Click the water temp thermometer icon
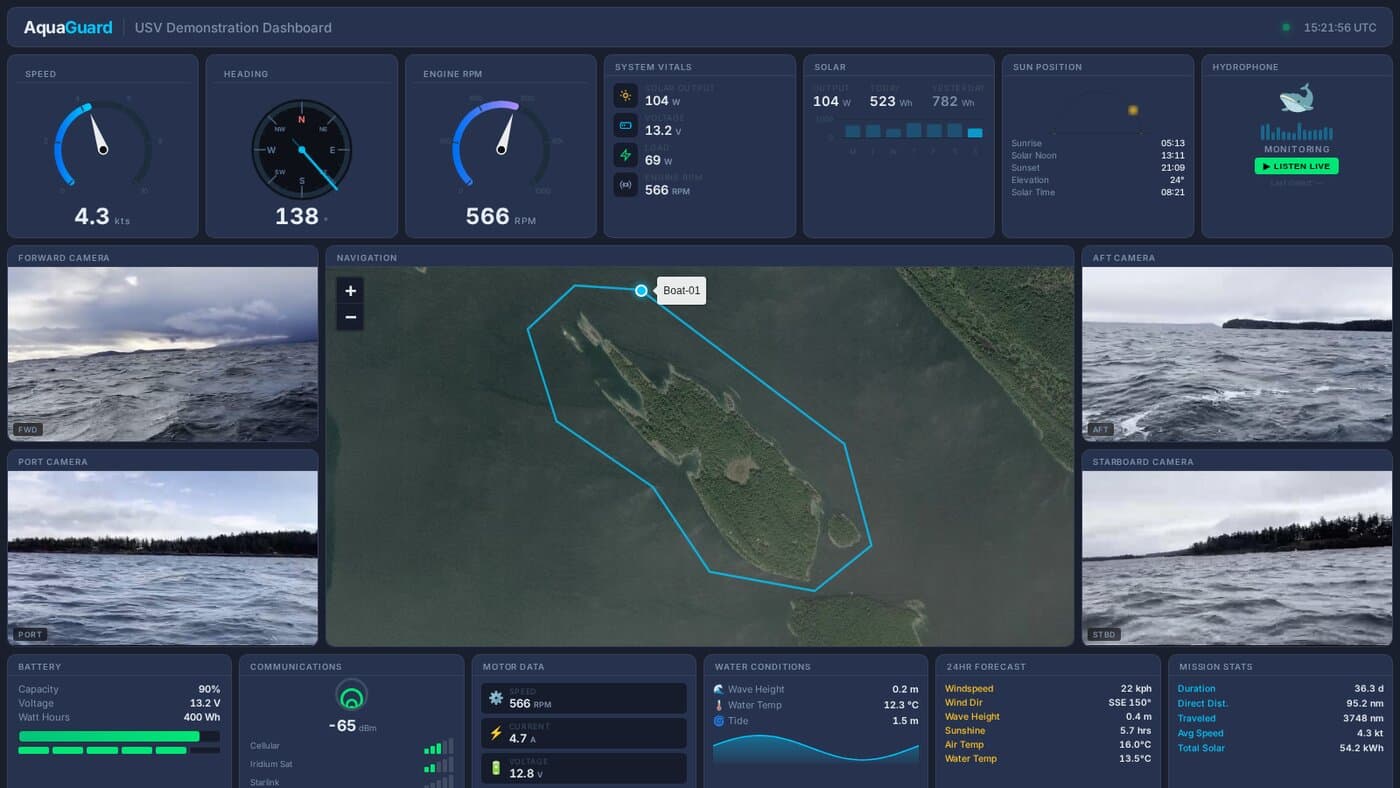The image size is (1400, 788). tap(719, 705)
